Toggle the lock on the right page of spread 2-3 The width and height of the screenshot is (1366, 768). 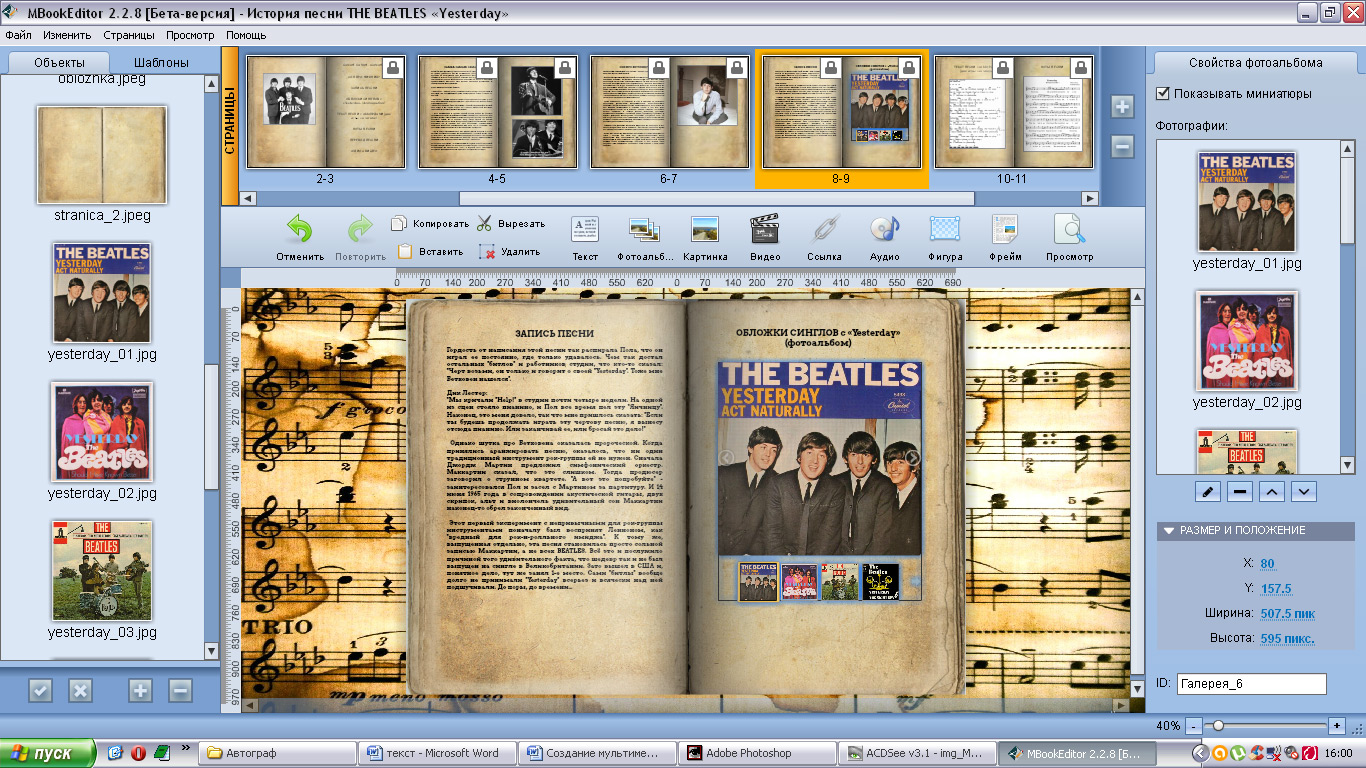tap(393, 68)
